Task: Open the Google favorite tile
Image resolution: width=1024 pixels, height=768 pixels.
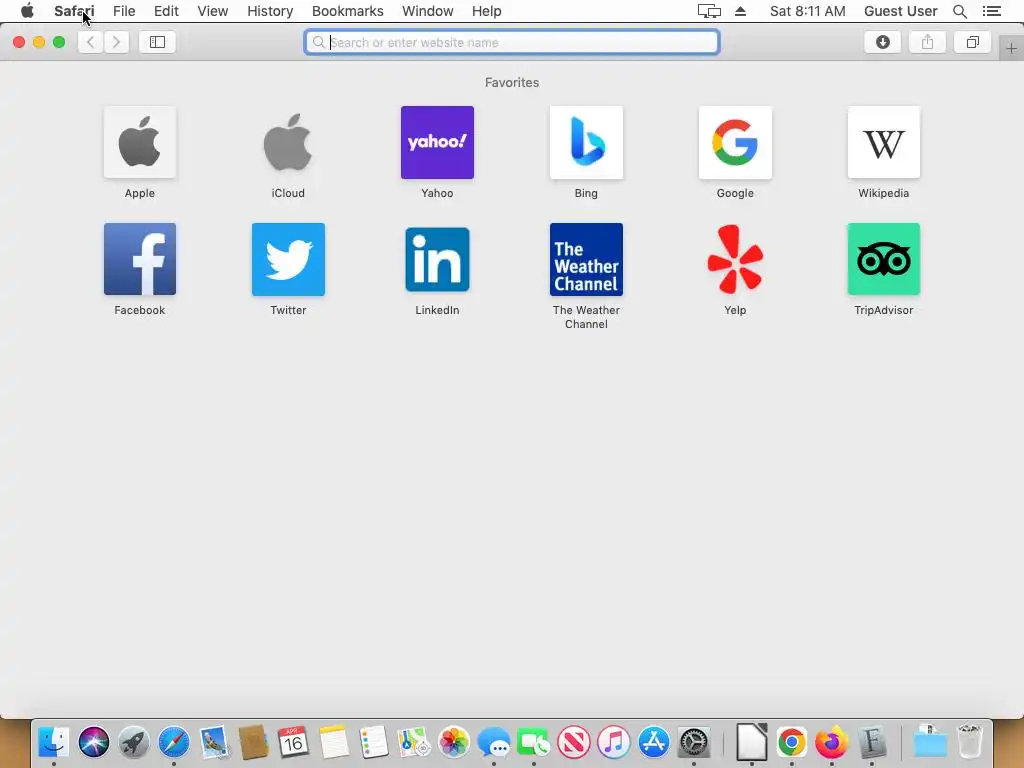Action: [735, 142]
